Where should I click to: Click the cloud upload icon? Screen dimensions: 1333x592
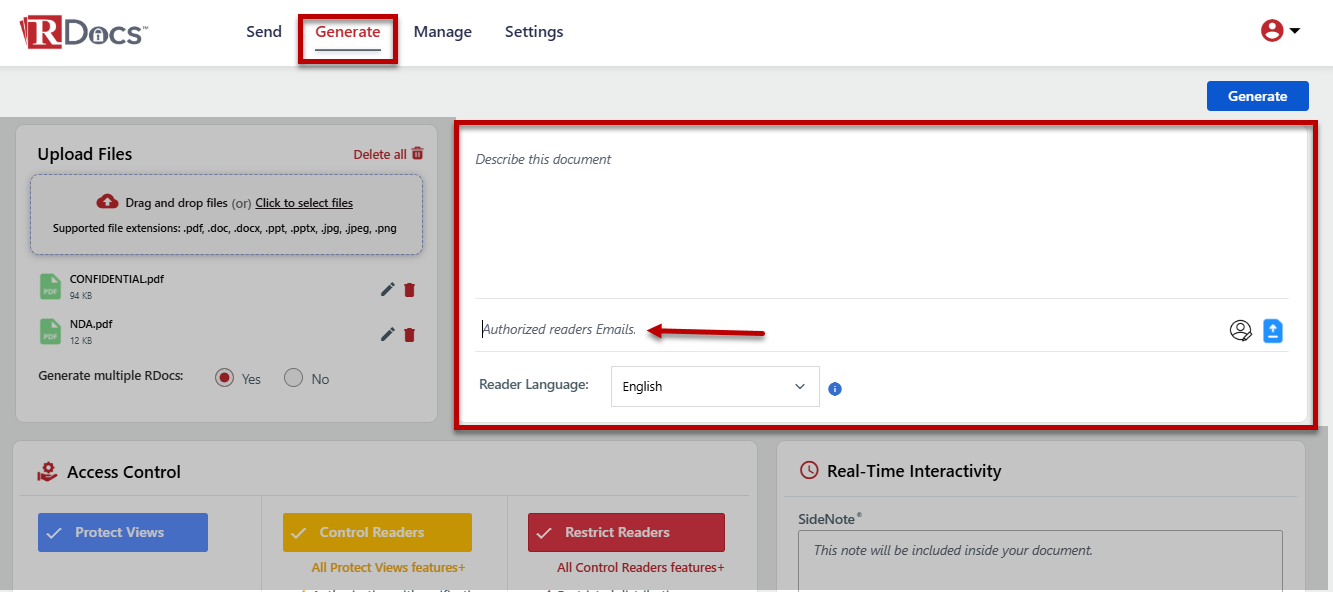(107, 202)
